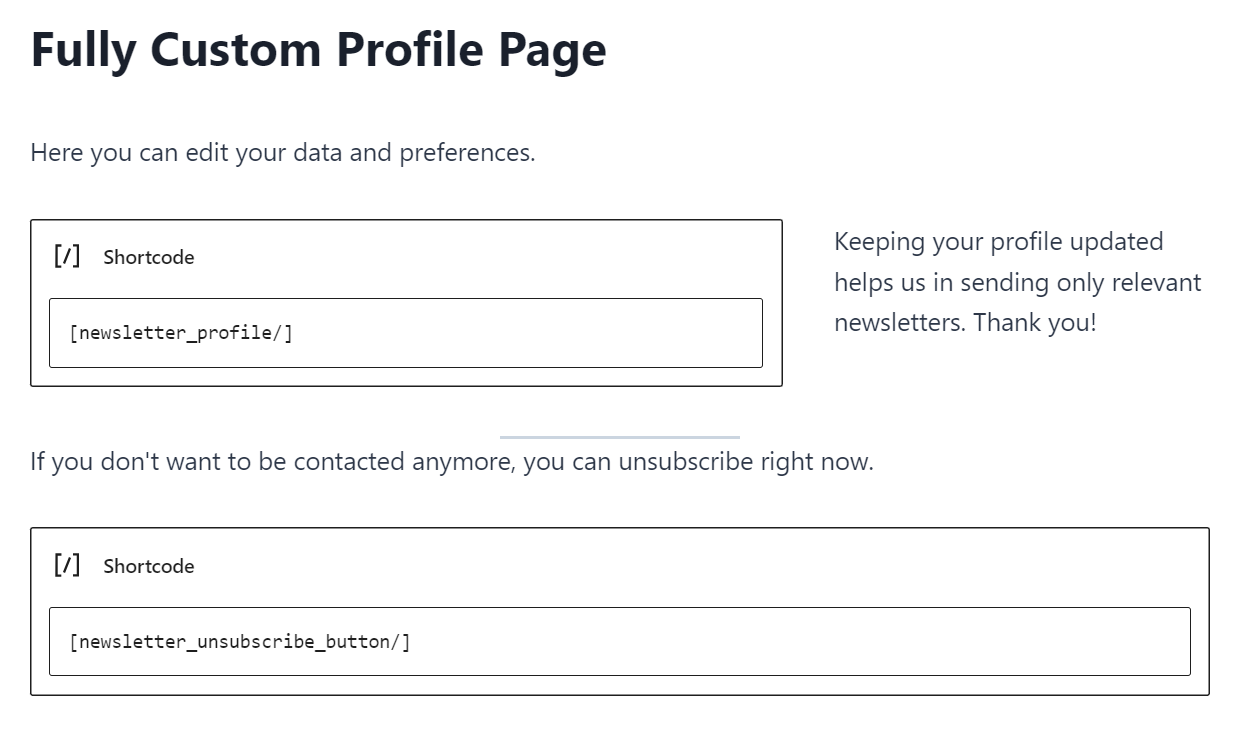Screen dimensions: 1233x733
Task: Click the Shortcode label in the upper block
Action: coord(148,257)
